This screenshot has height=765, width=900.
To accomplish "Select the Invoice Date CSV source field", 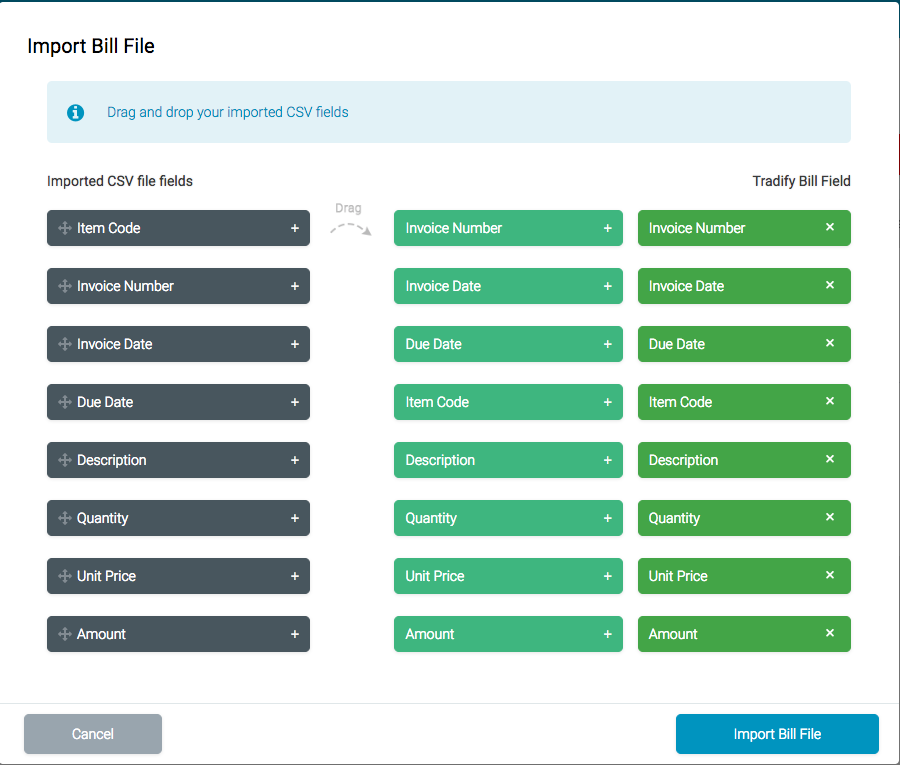I will pos(178,344).
